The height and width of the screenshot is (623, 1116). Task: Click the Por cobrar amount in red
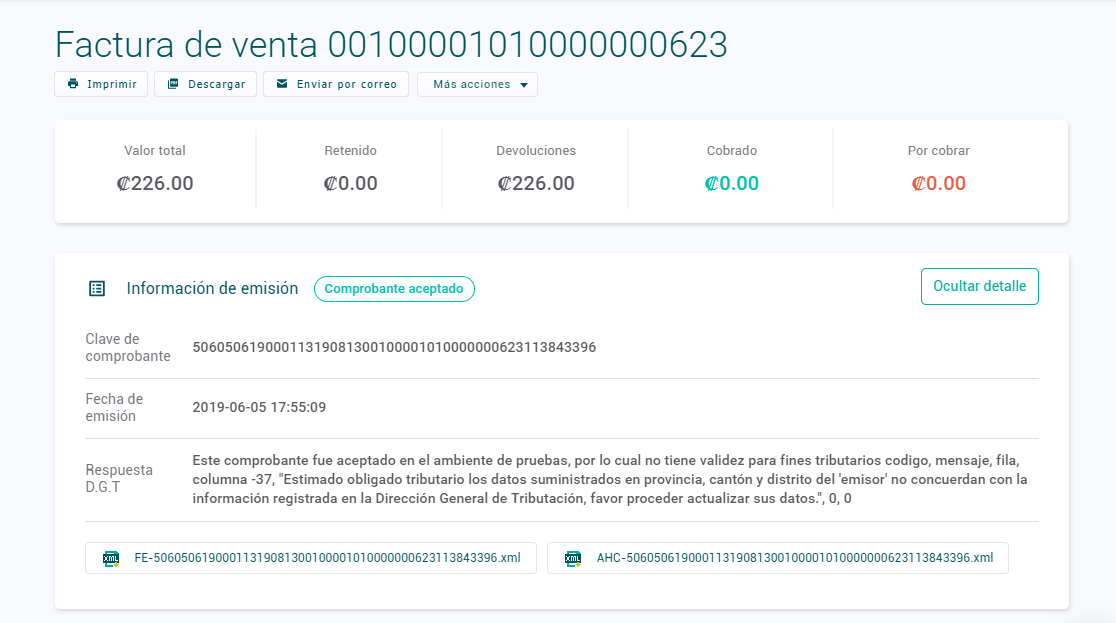coord(938,184)
